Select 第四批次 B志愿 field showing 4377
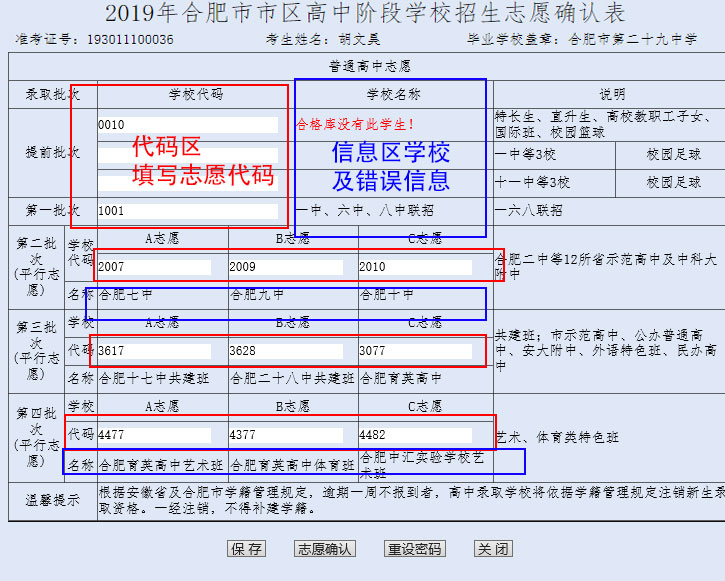 pyautogui.click(x=286, y=435)
